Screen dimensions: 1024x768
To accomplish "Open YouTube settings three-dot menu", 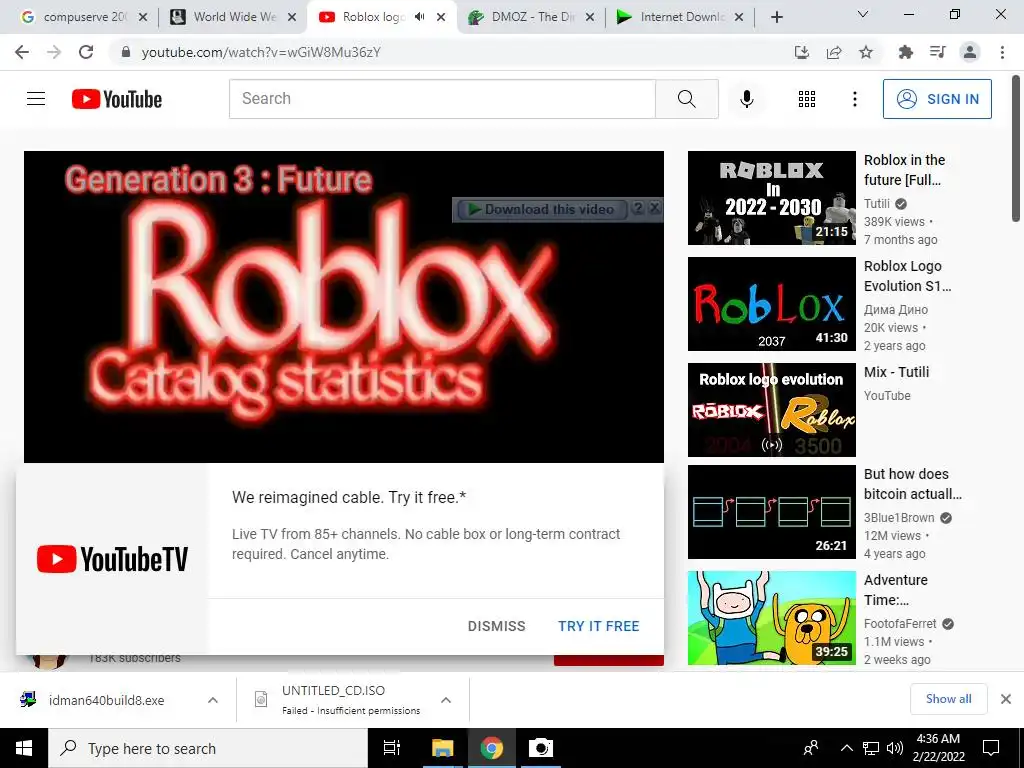I will pyautogui.click(x=854, y=99).
